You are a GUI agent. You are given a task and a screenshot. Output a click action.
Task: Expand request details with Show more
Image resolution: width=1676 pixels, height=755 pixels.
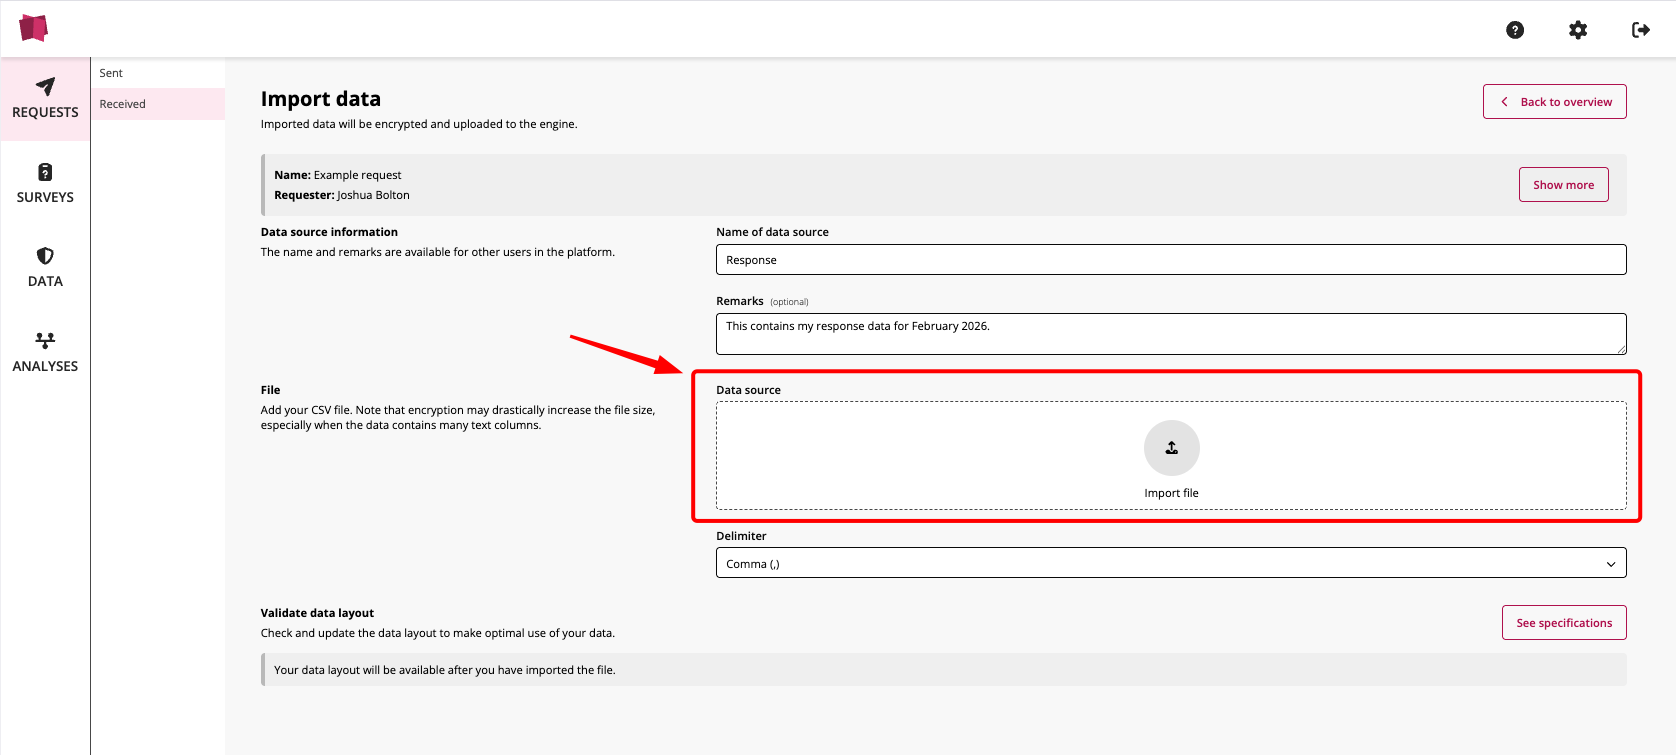pos(1563,185)
